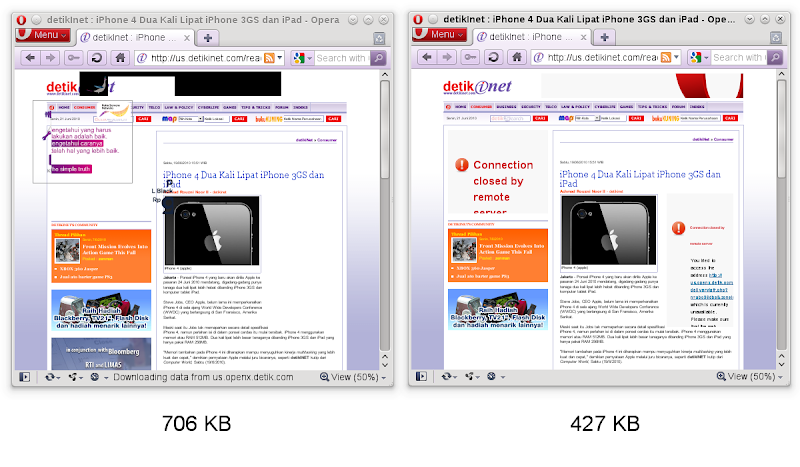Click the RSS feed icon in right window

coord(666,58)
